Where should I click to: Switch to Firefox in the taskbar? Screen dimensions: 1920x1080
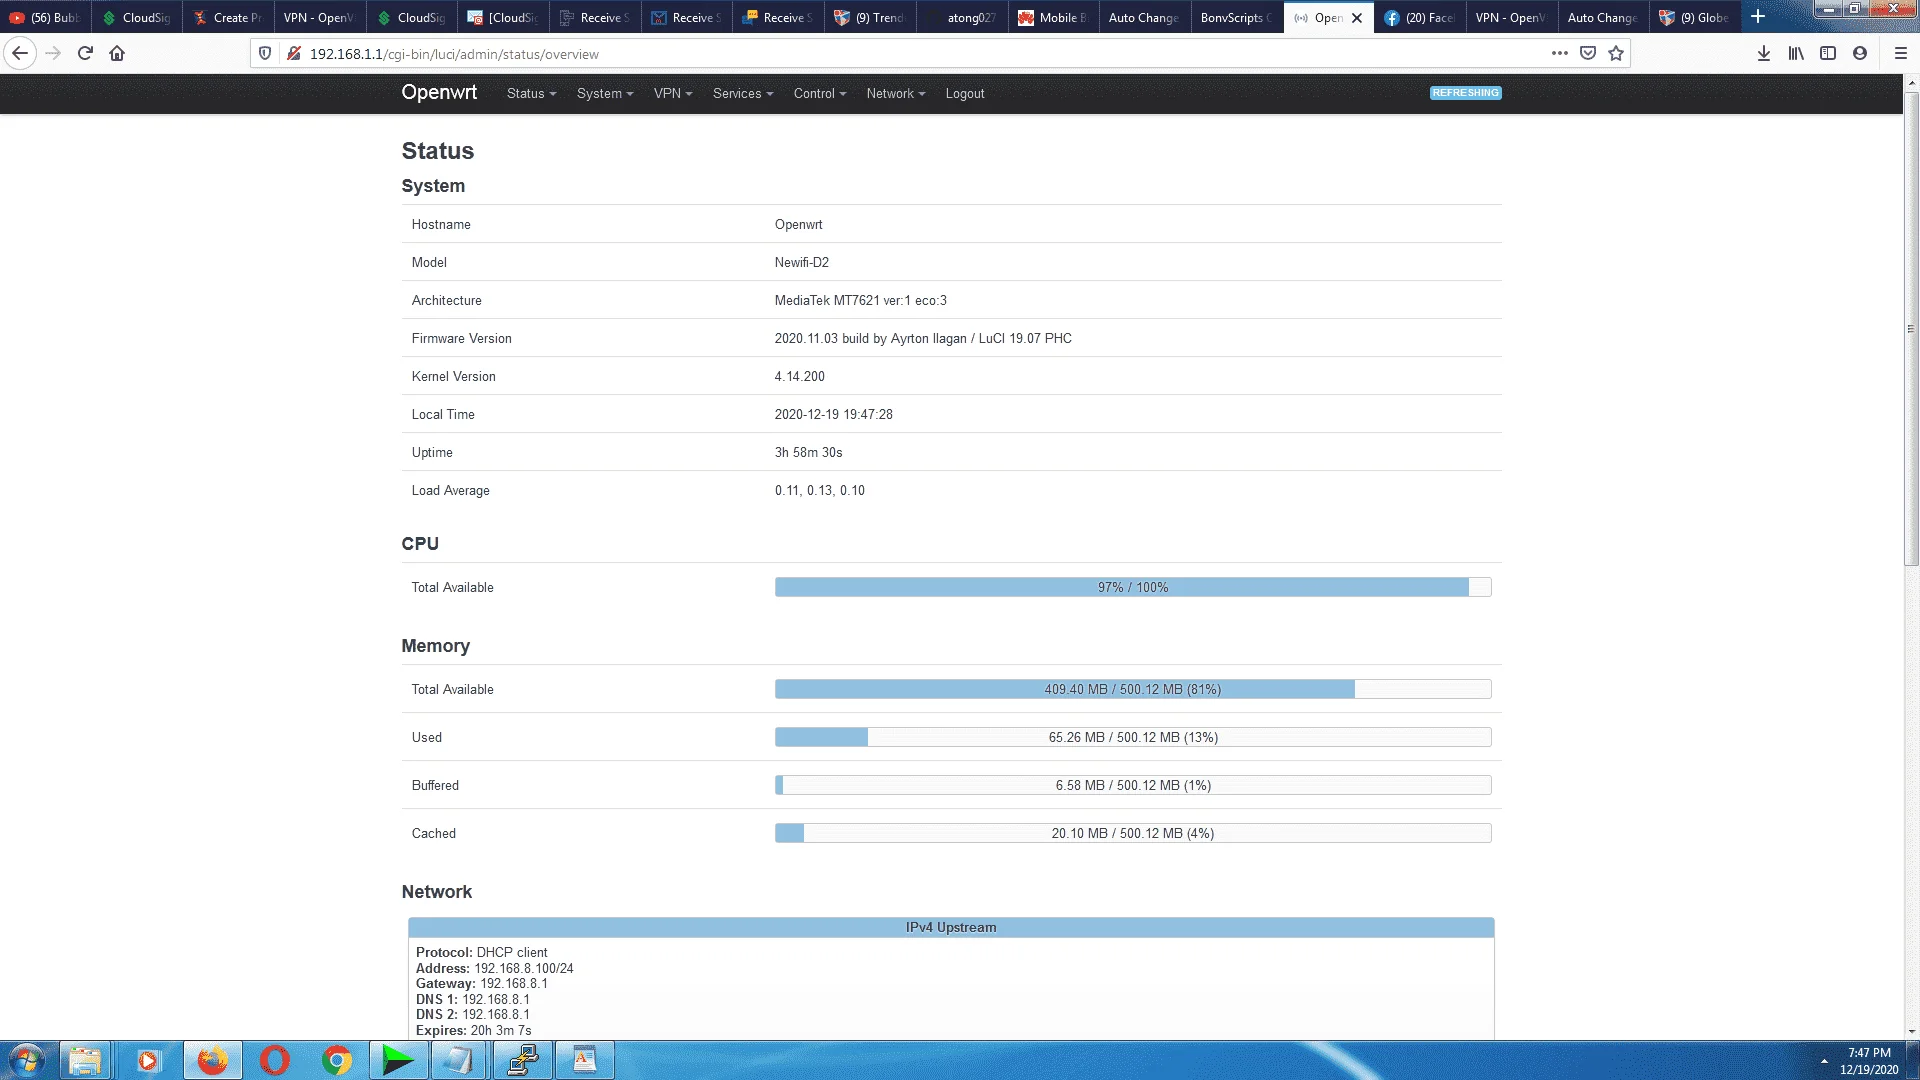coord(212,1060)
